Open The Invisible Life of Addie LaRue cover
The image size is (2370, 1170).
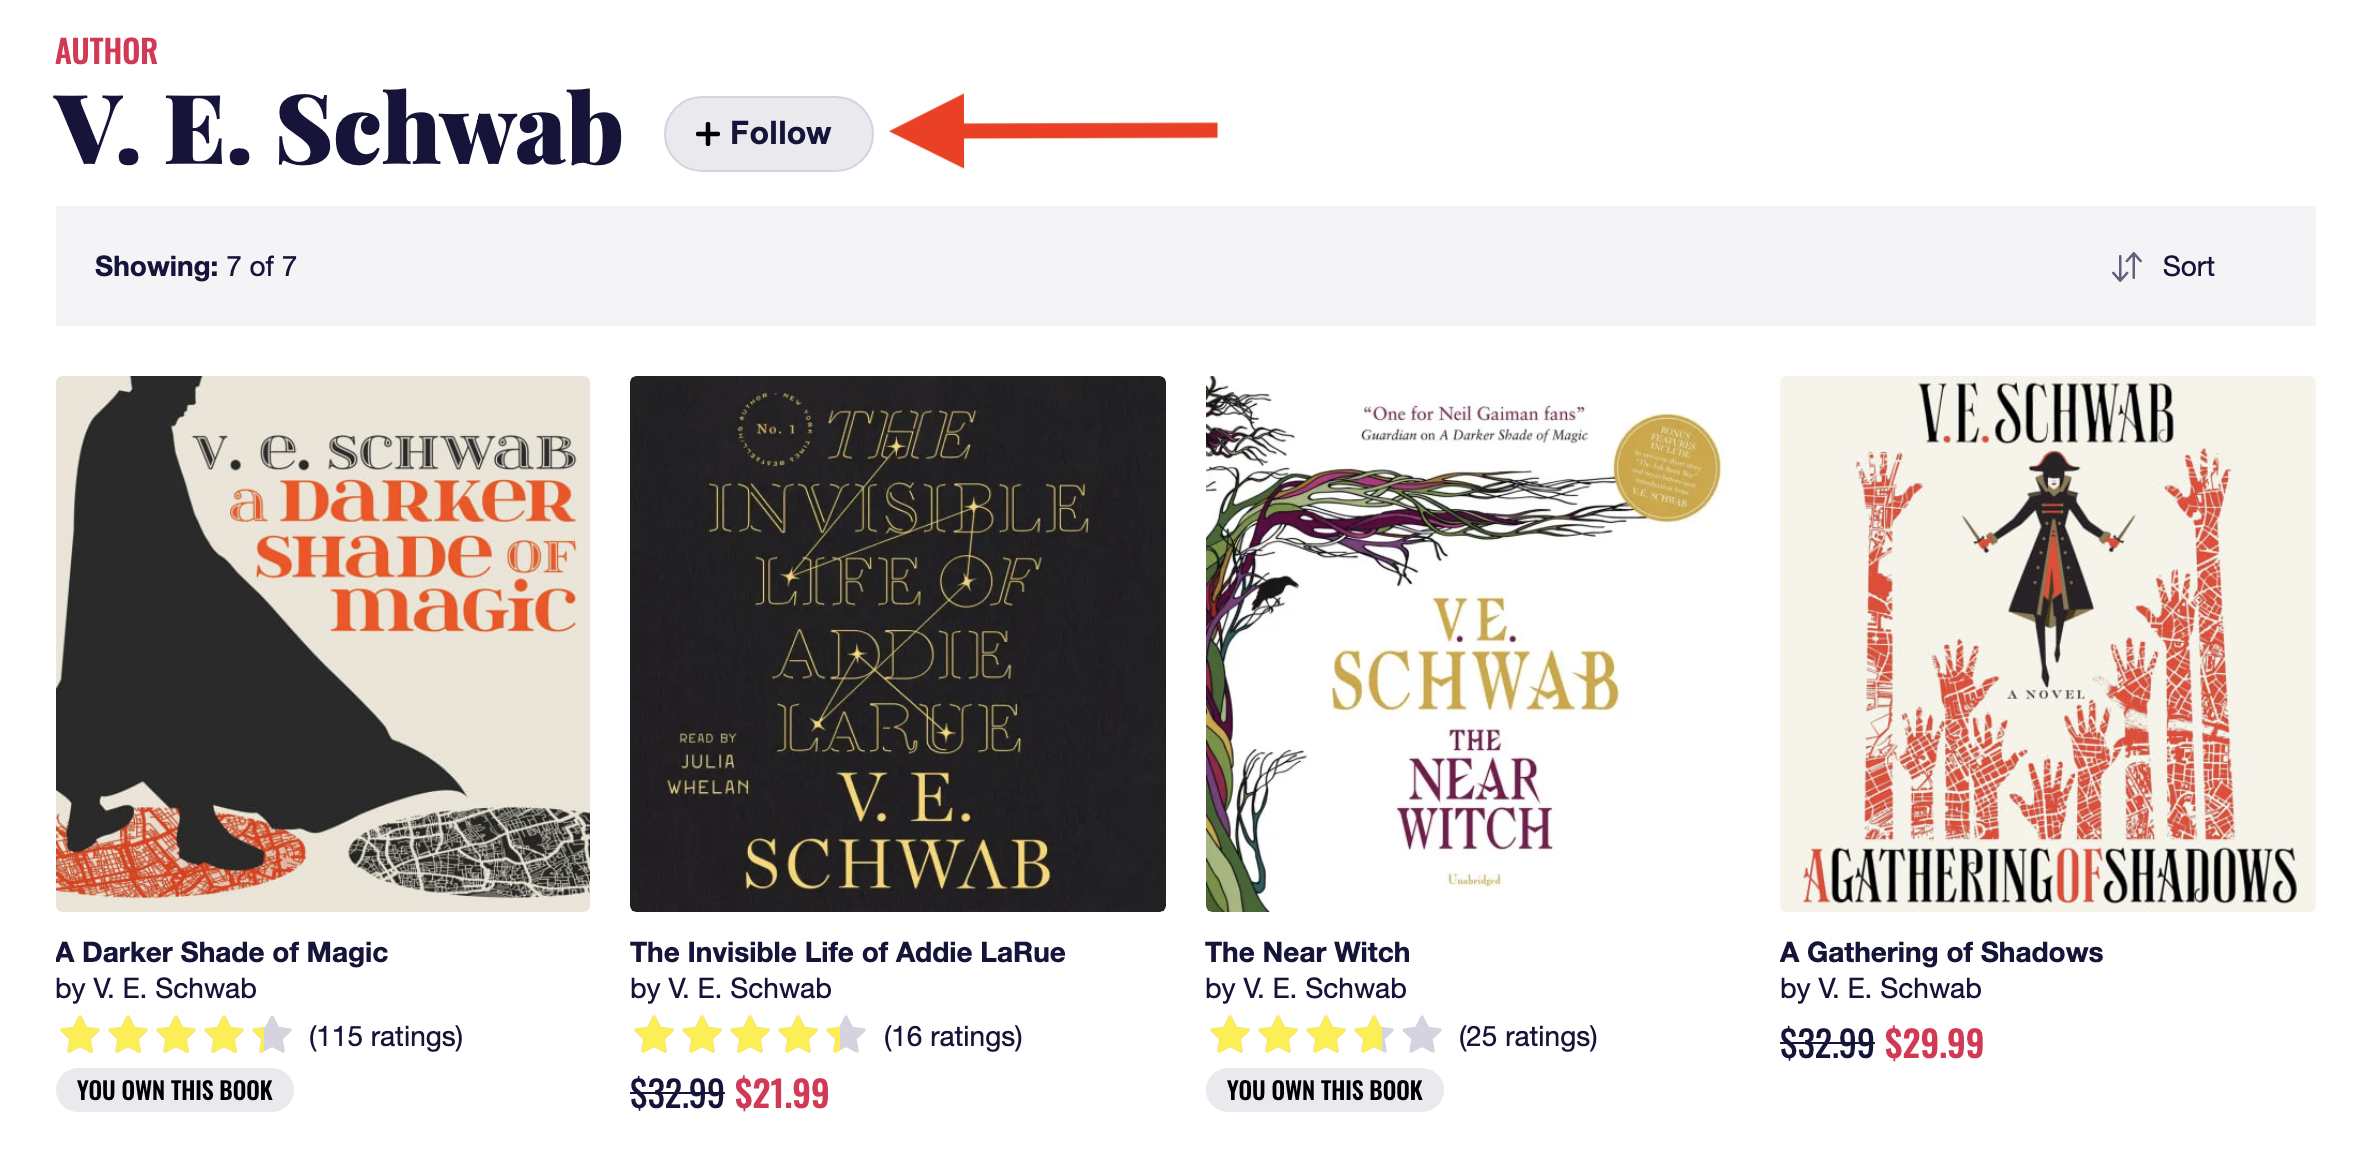[897, 643]
